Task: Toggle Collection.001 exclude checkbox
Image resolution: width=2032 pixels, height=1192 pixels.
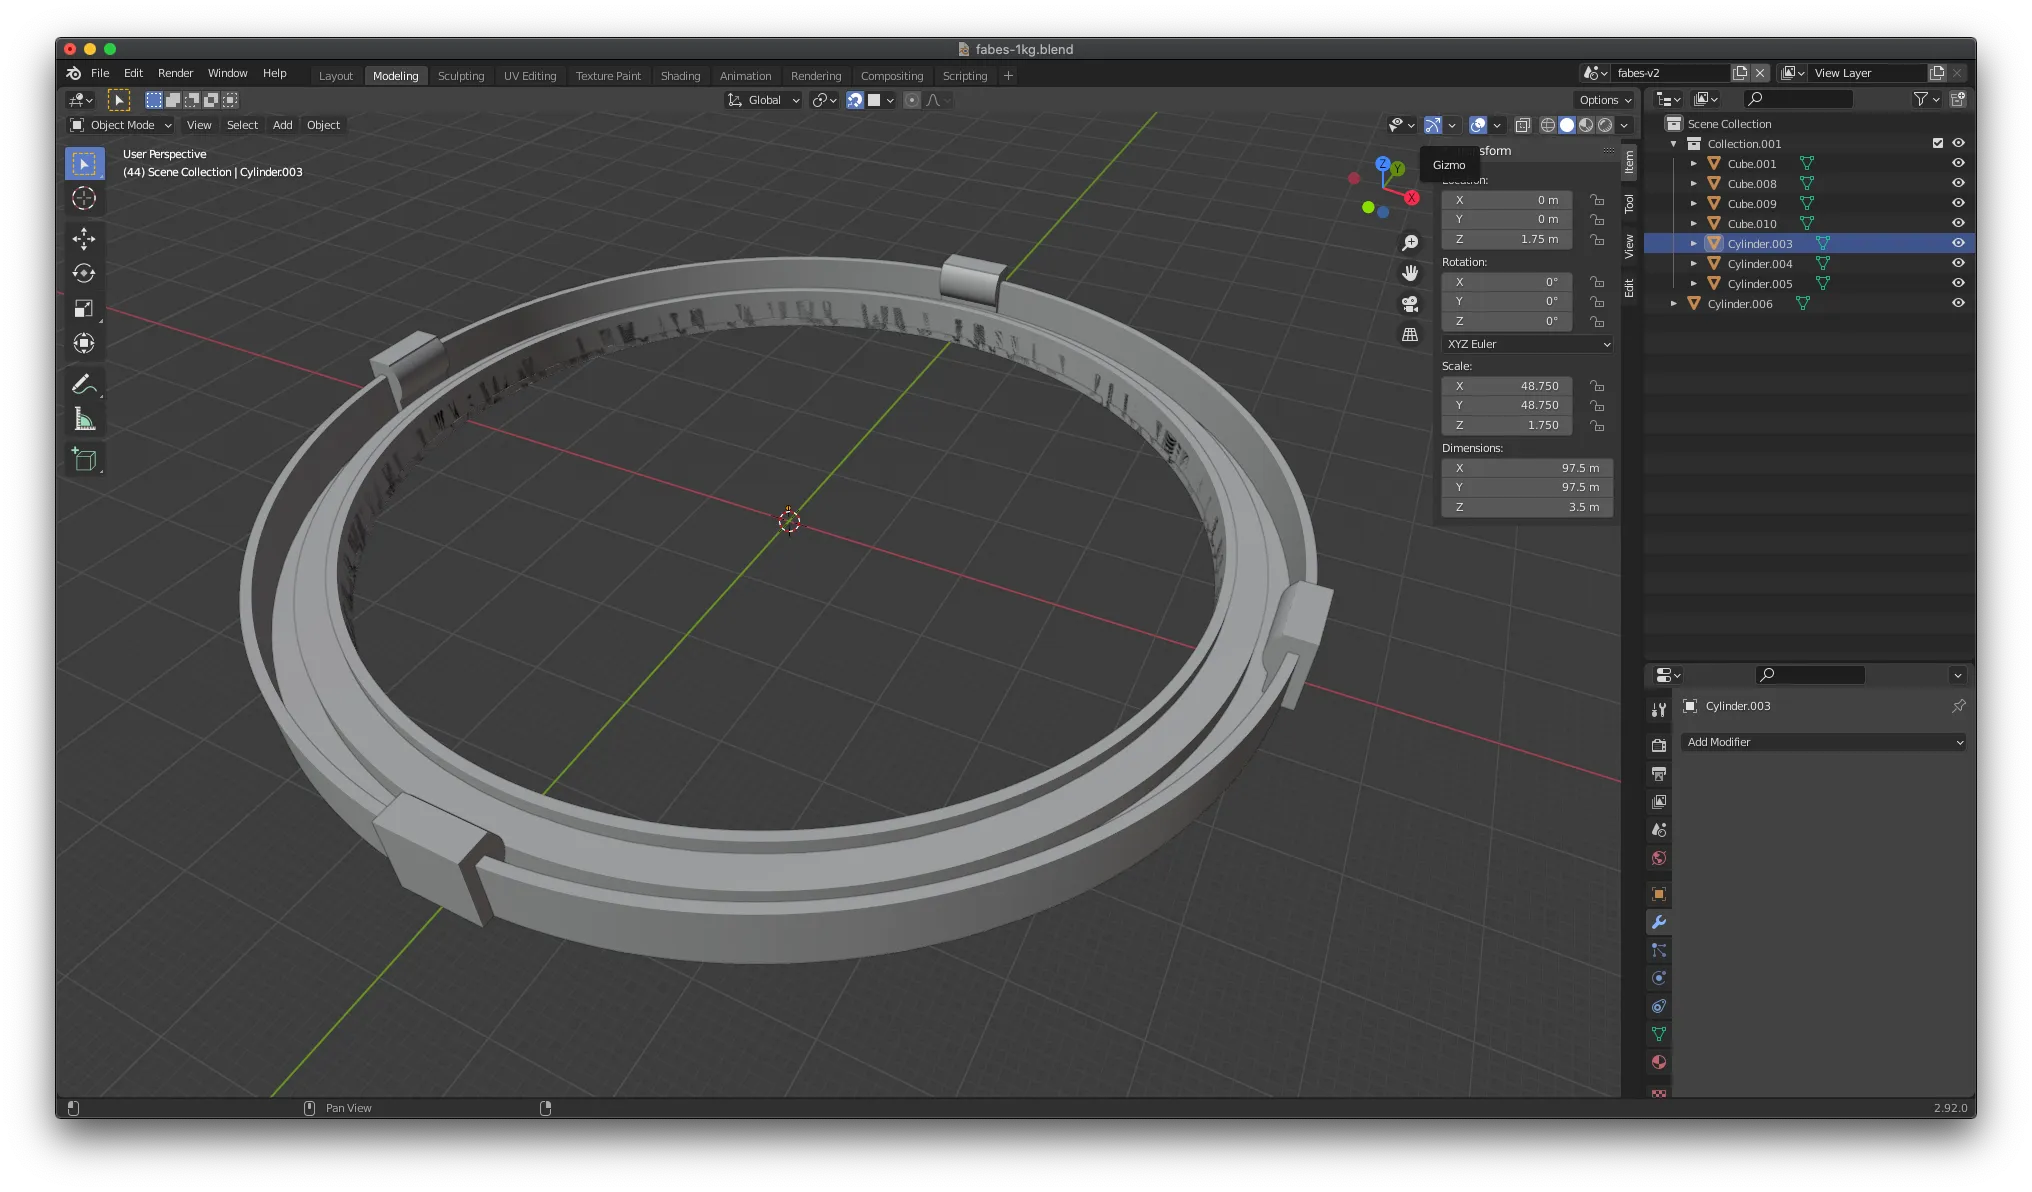Action: (x=1938, y=143)
